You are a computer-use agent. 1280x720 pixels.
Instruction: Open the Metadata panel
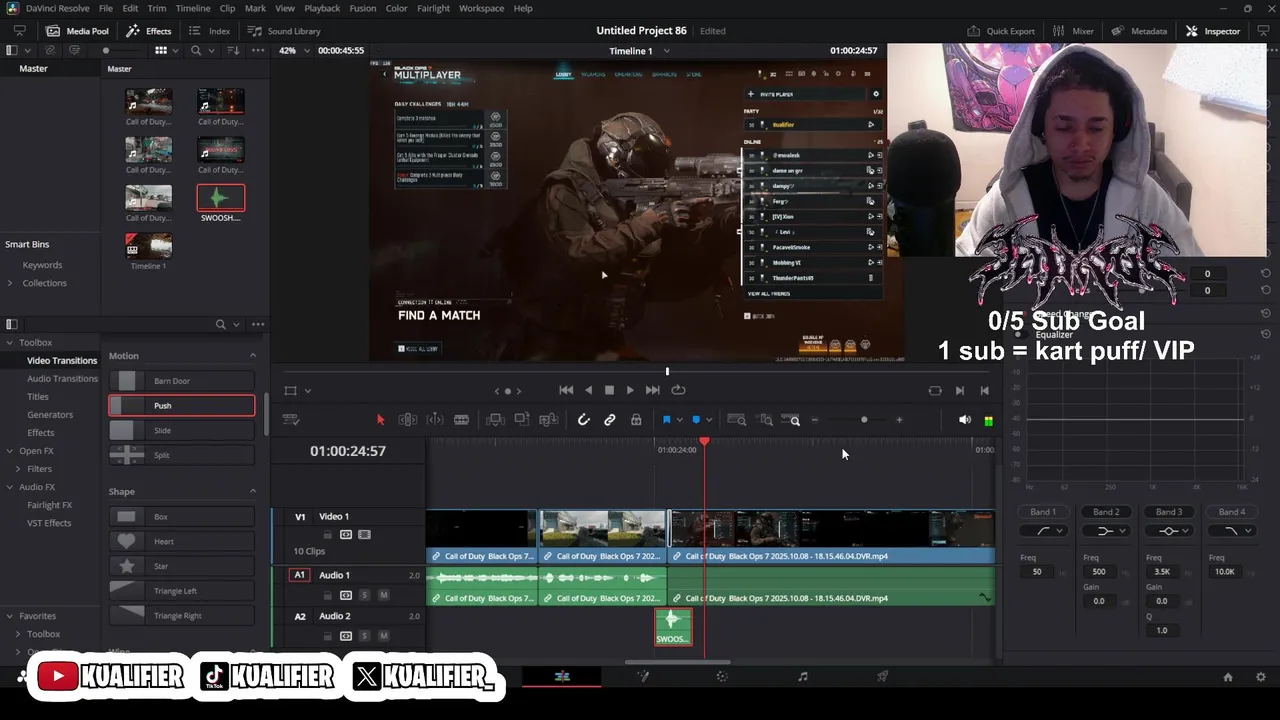tap(1138, 31)
